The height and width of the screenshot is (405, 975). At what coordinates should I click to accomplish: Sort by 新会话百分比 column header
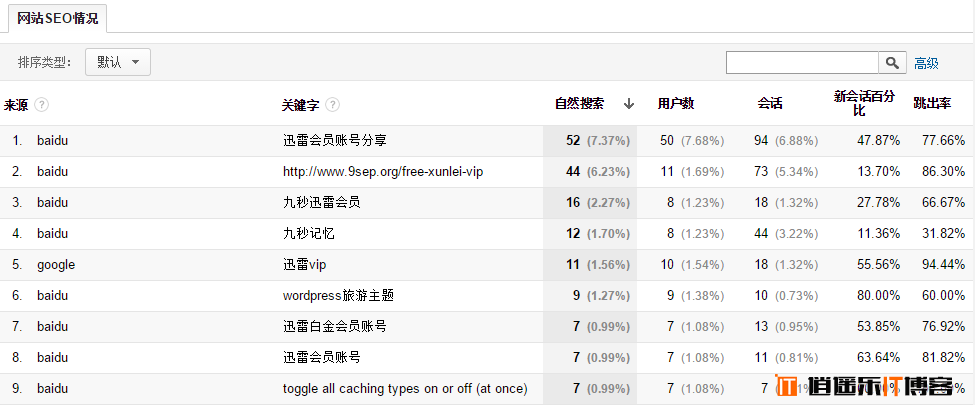(863, 103)
